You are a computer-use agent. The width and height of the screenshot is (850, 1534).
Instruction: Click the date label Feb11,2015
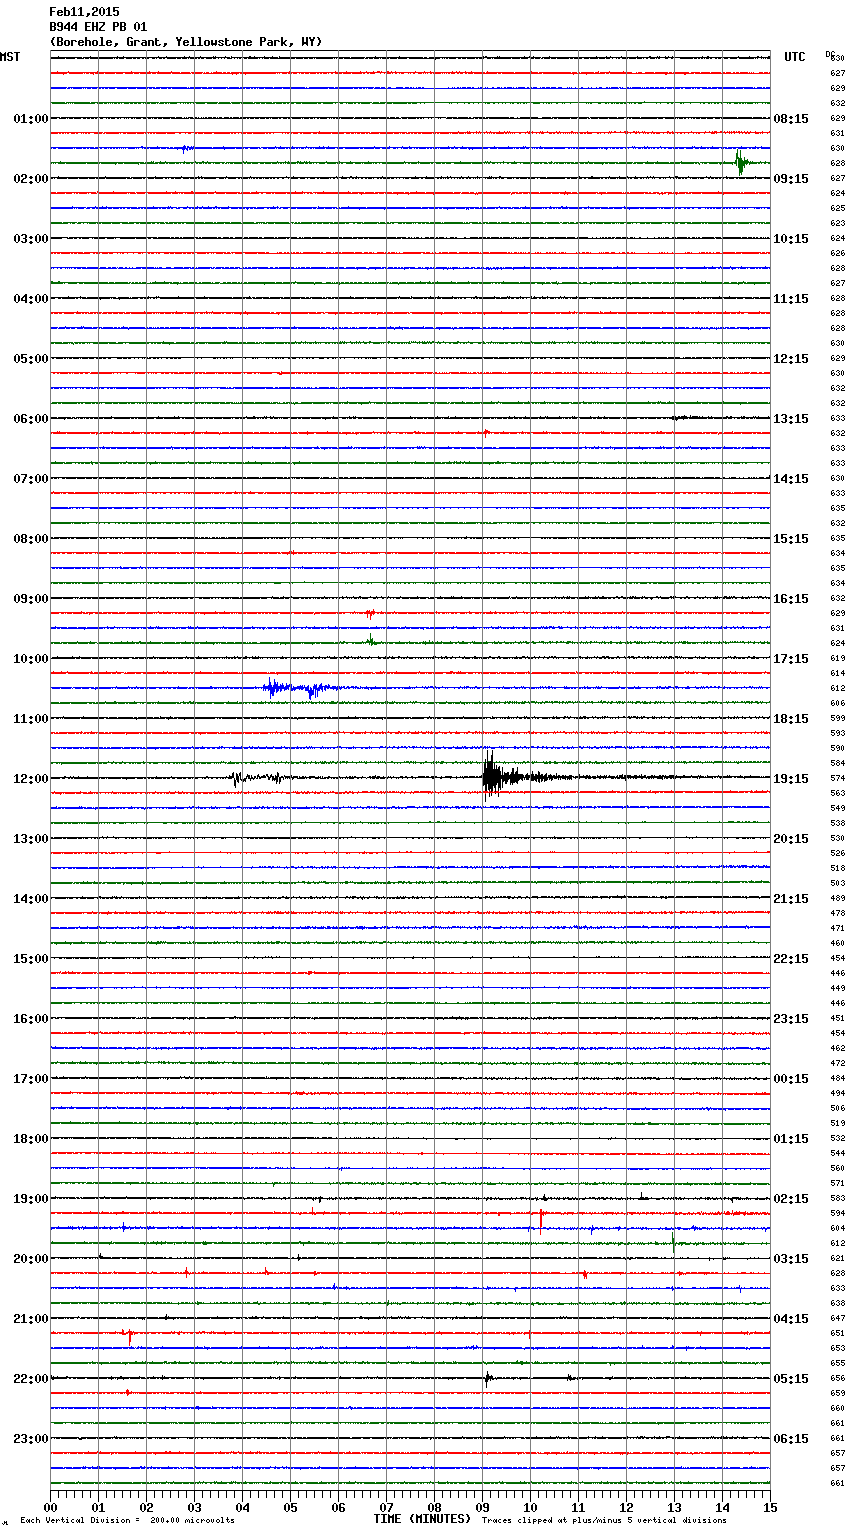coord(84,12)
